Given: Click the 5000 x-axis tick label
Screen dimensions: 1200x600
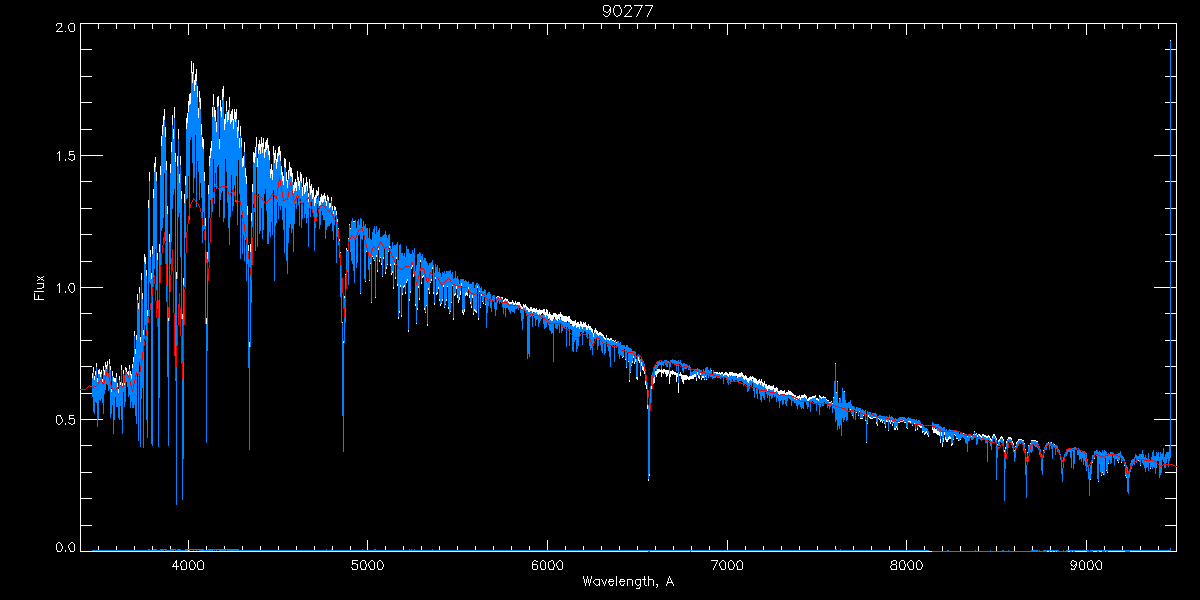Looking at the screenshot, I should (367, 564).
